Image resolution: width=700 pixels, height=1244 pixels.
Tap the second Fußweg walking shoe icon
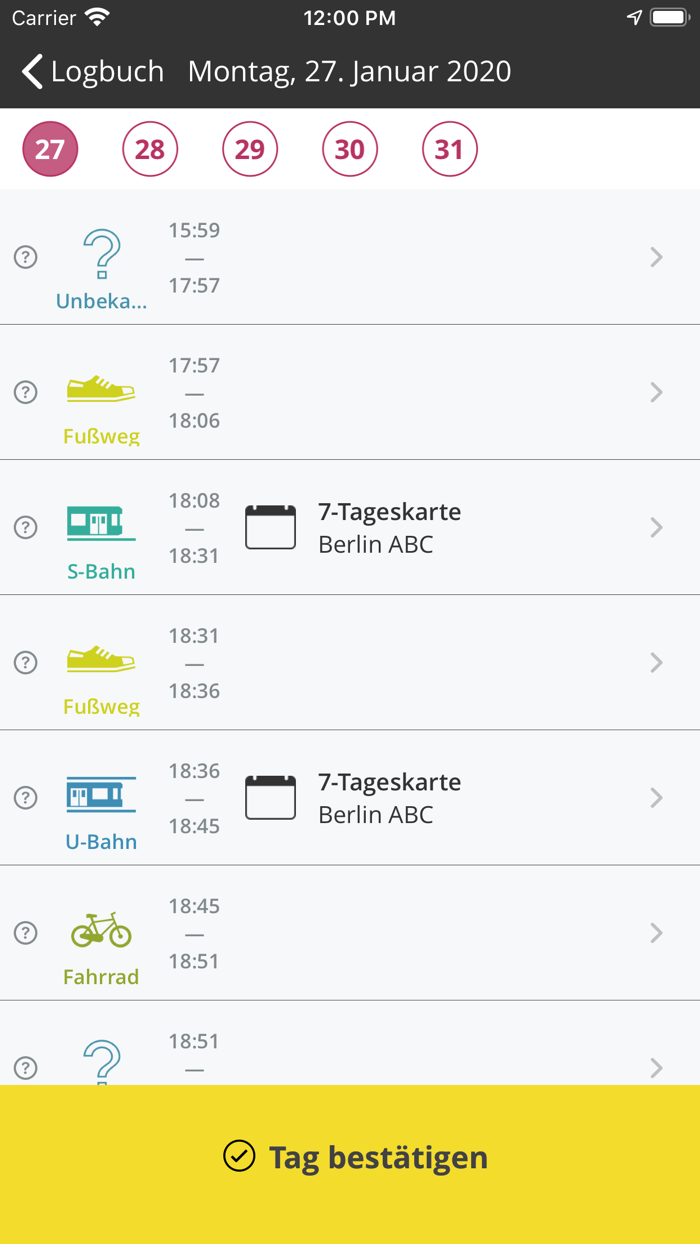[101, 656]
